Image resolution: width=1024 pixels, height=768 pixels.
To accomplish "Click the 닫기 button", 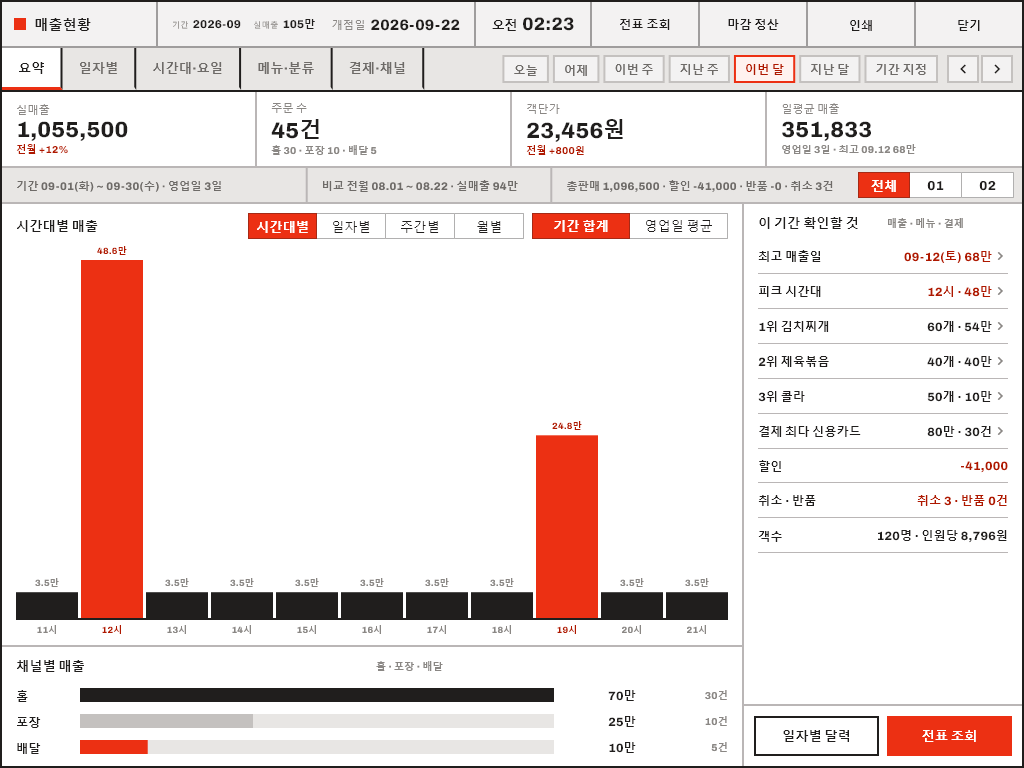I will pyautogui.click(x=968, y=24).
